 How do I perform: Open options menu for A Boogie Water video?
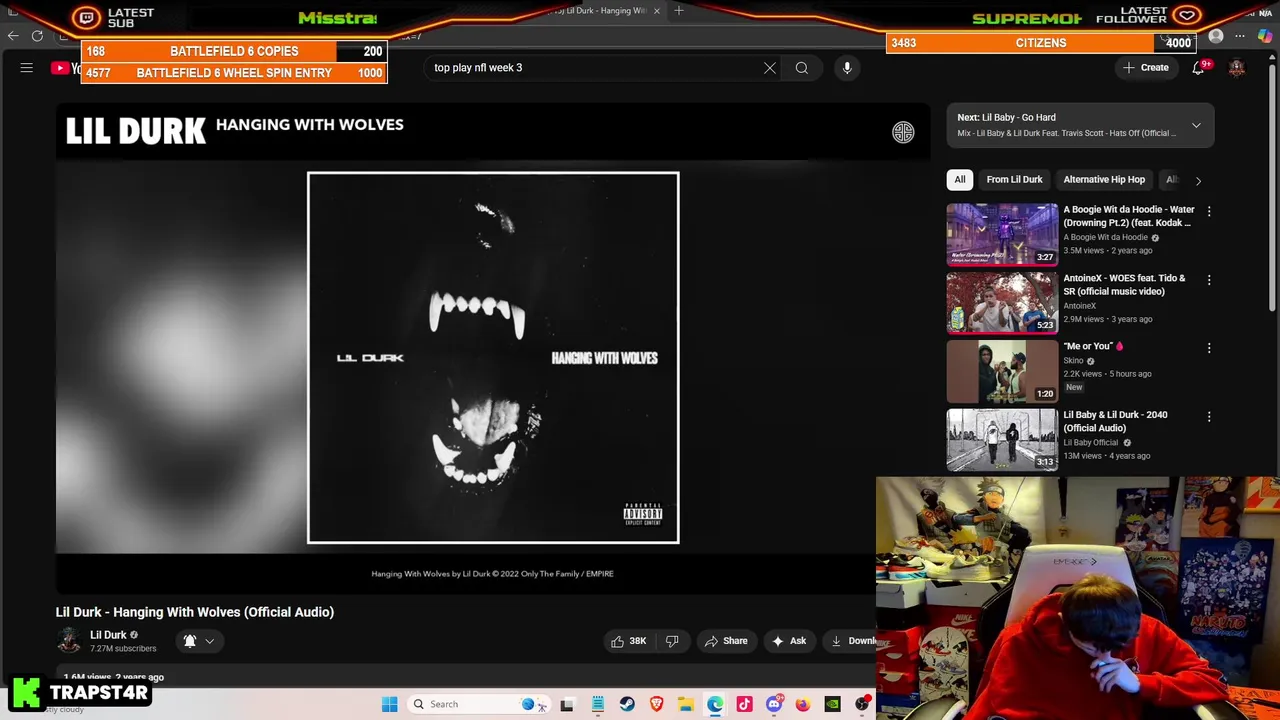tap(1209, 212)
